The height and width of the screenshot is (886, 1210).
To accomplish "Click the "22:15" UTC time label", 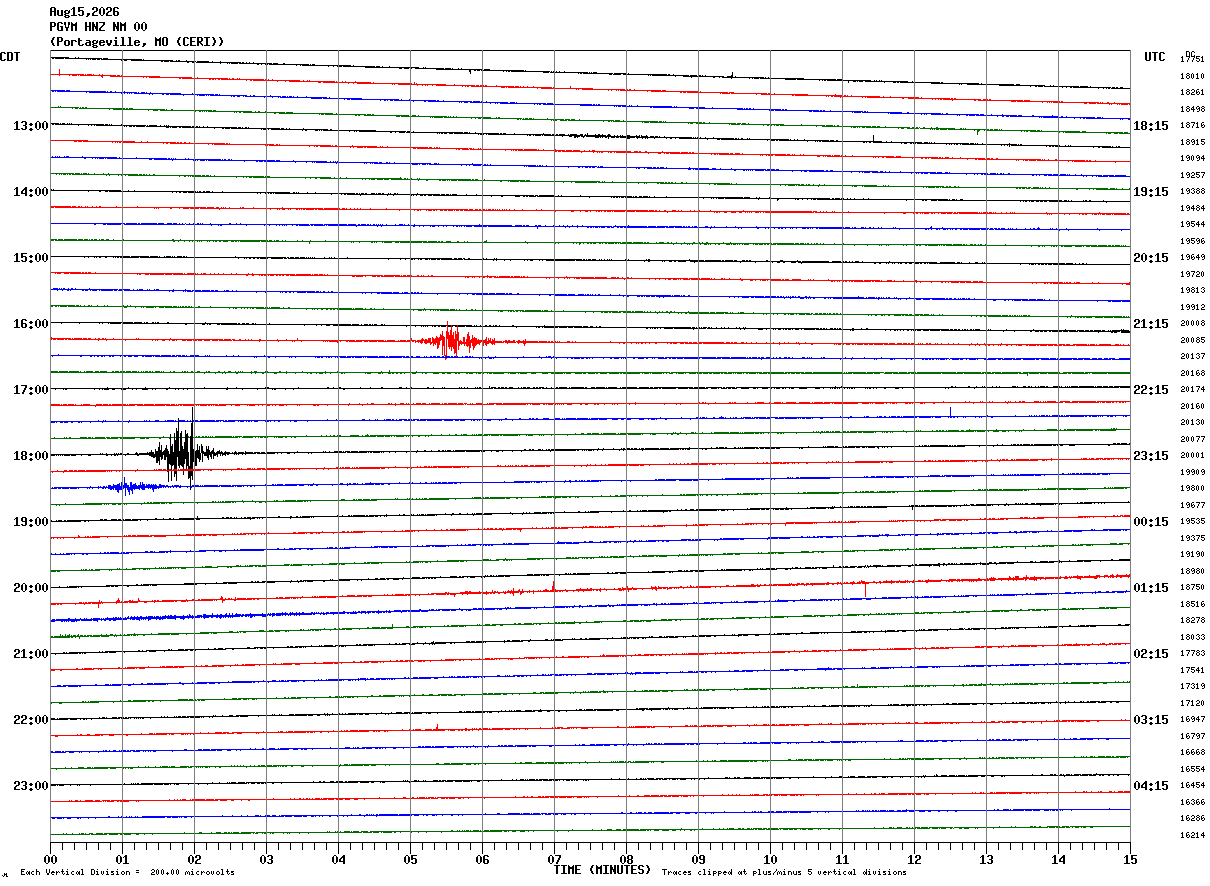I will click(1151, 390).
